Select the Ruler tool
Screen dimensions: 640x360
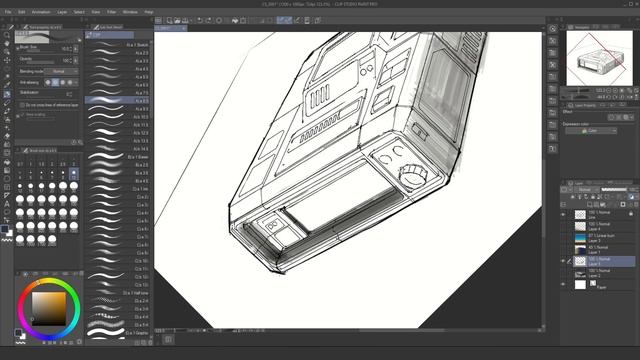(x=7, y=195)
